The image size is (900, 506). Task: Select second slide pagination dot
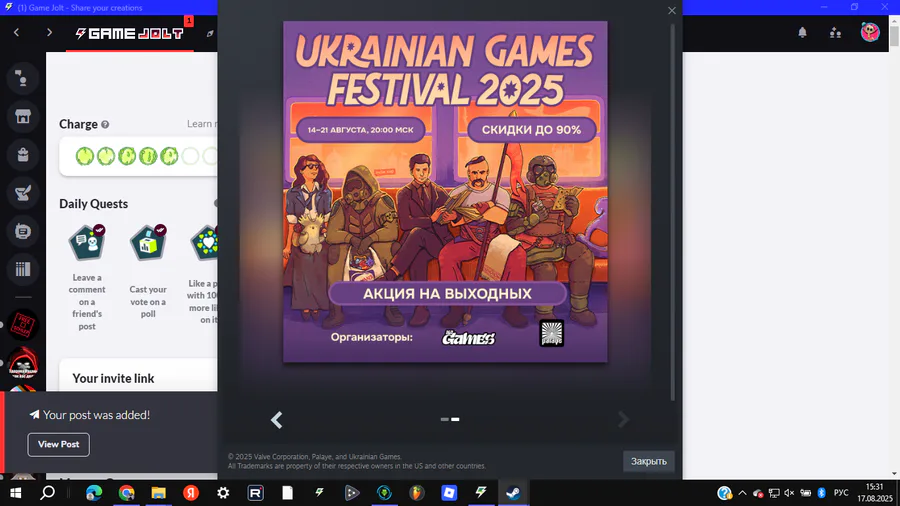pyautogui.click(x=455, y=419)
